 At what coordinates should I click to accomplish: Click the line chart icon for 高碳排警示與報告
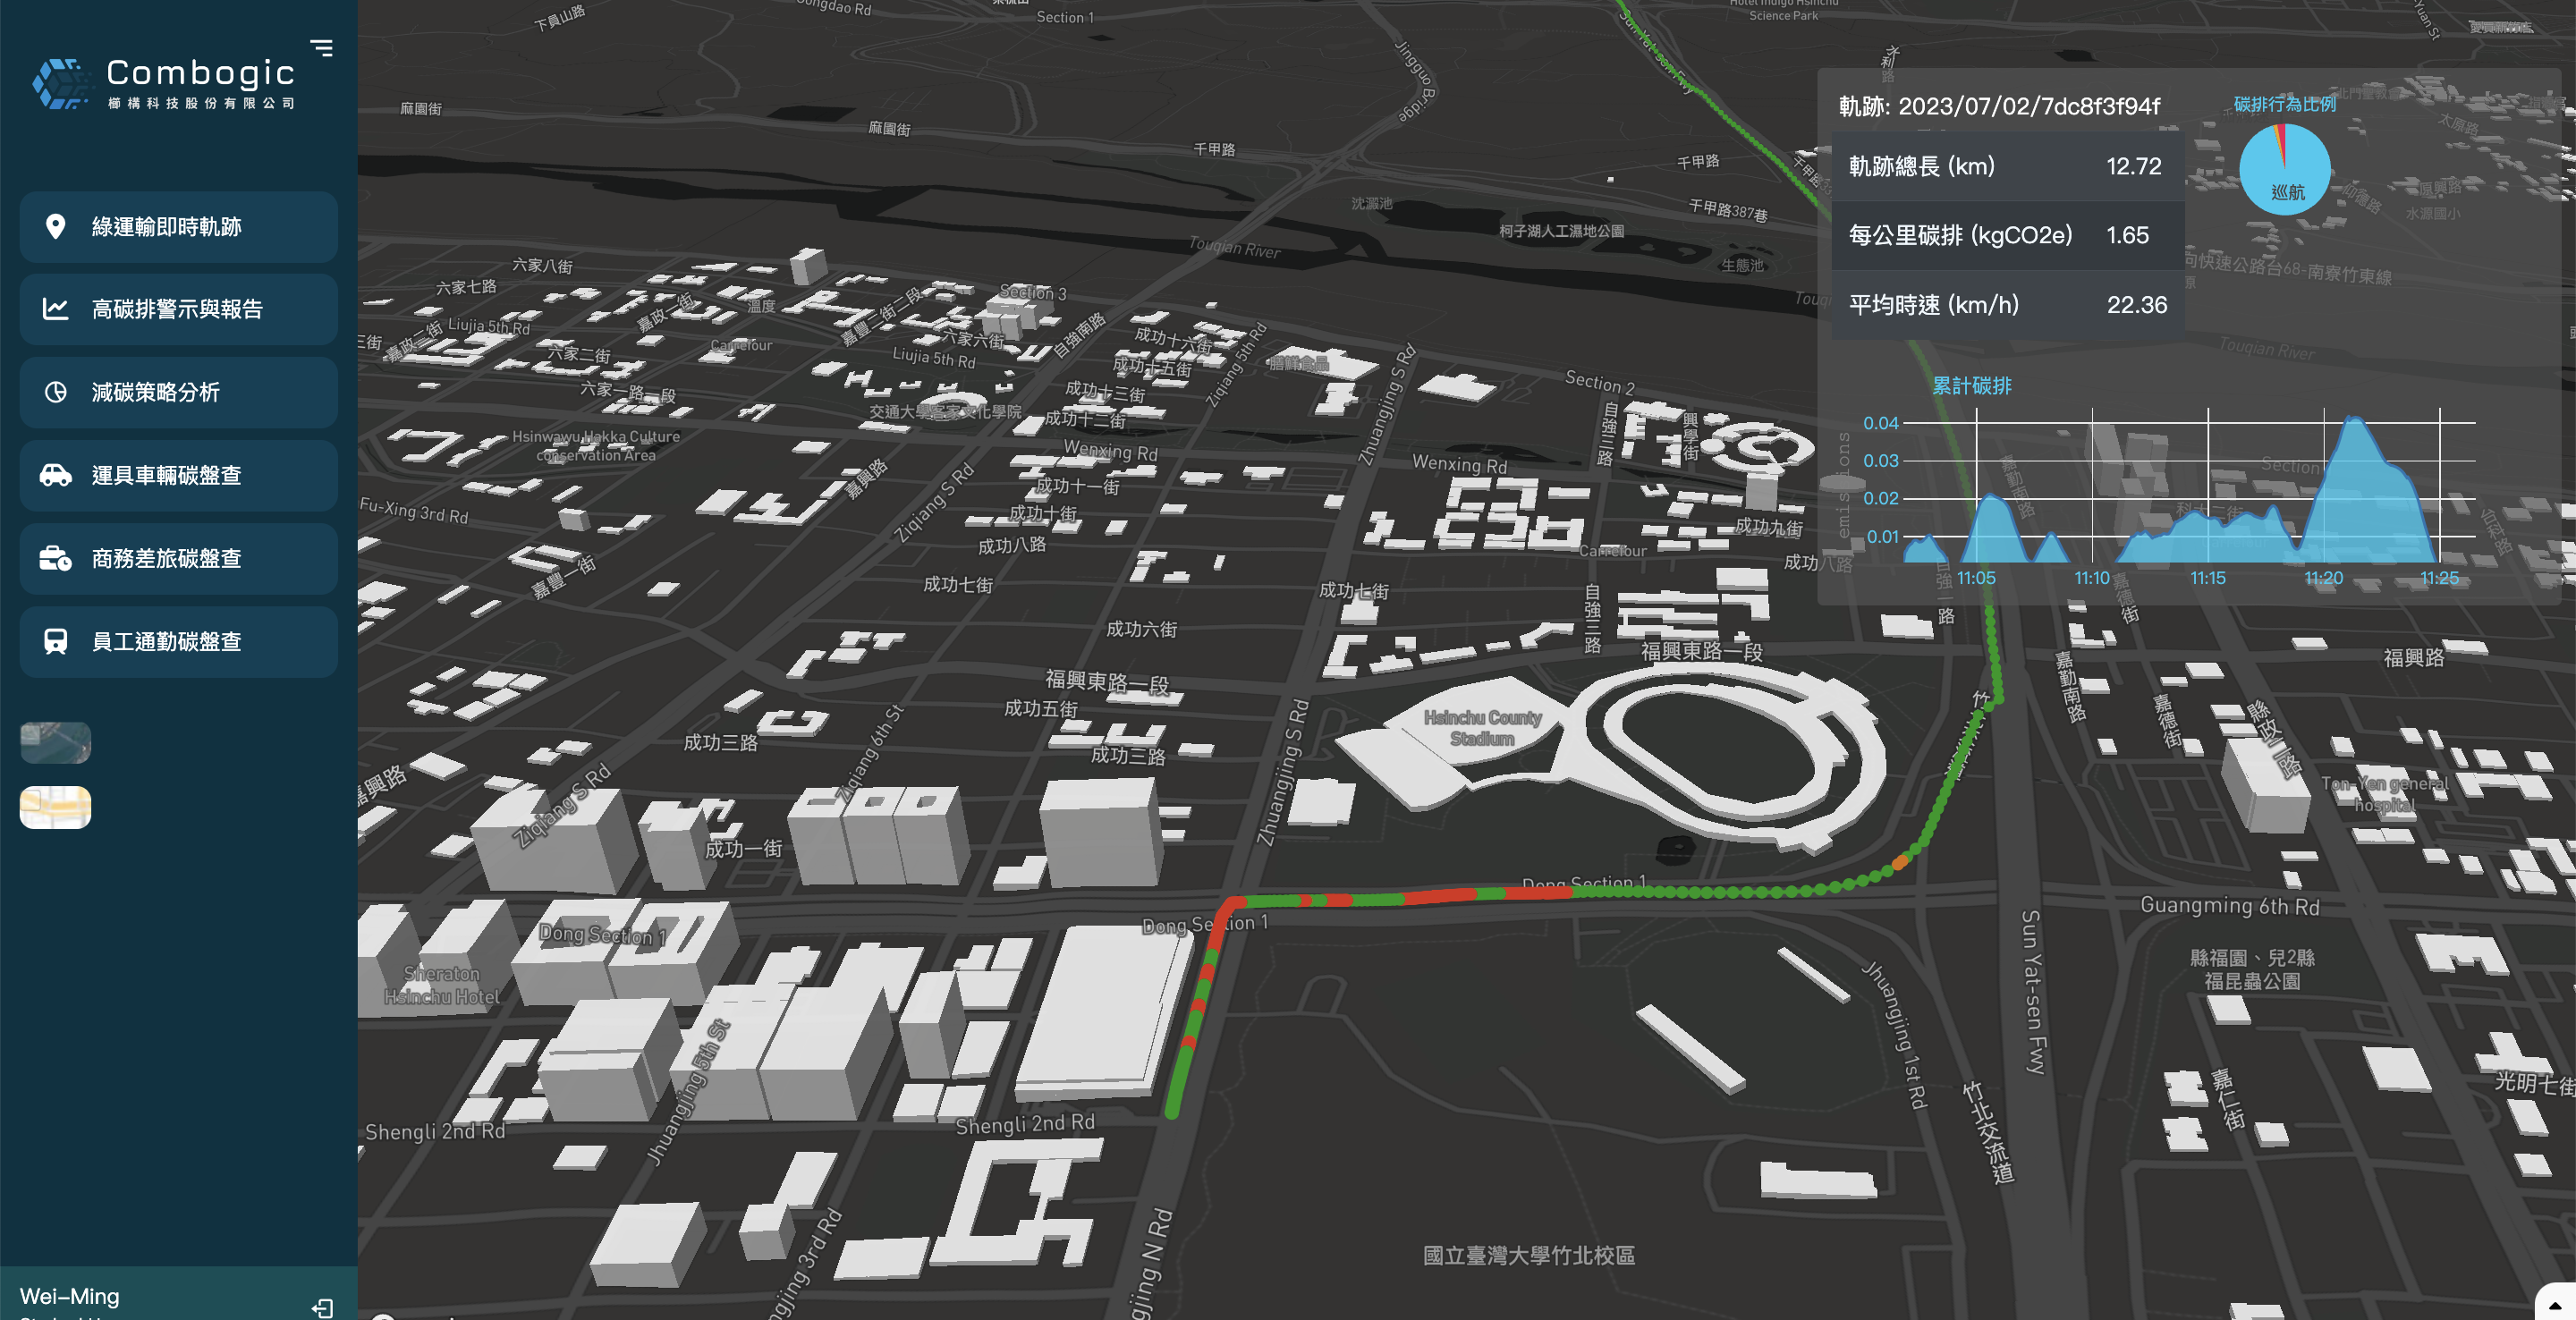point(56,309)
